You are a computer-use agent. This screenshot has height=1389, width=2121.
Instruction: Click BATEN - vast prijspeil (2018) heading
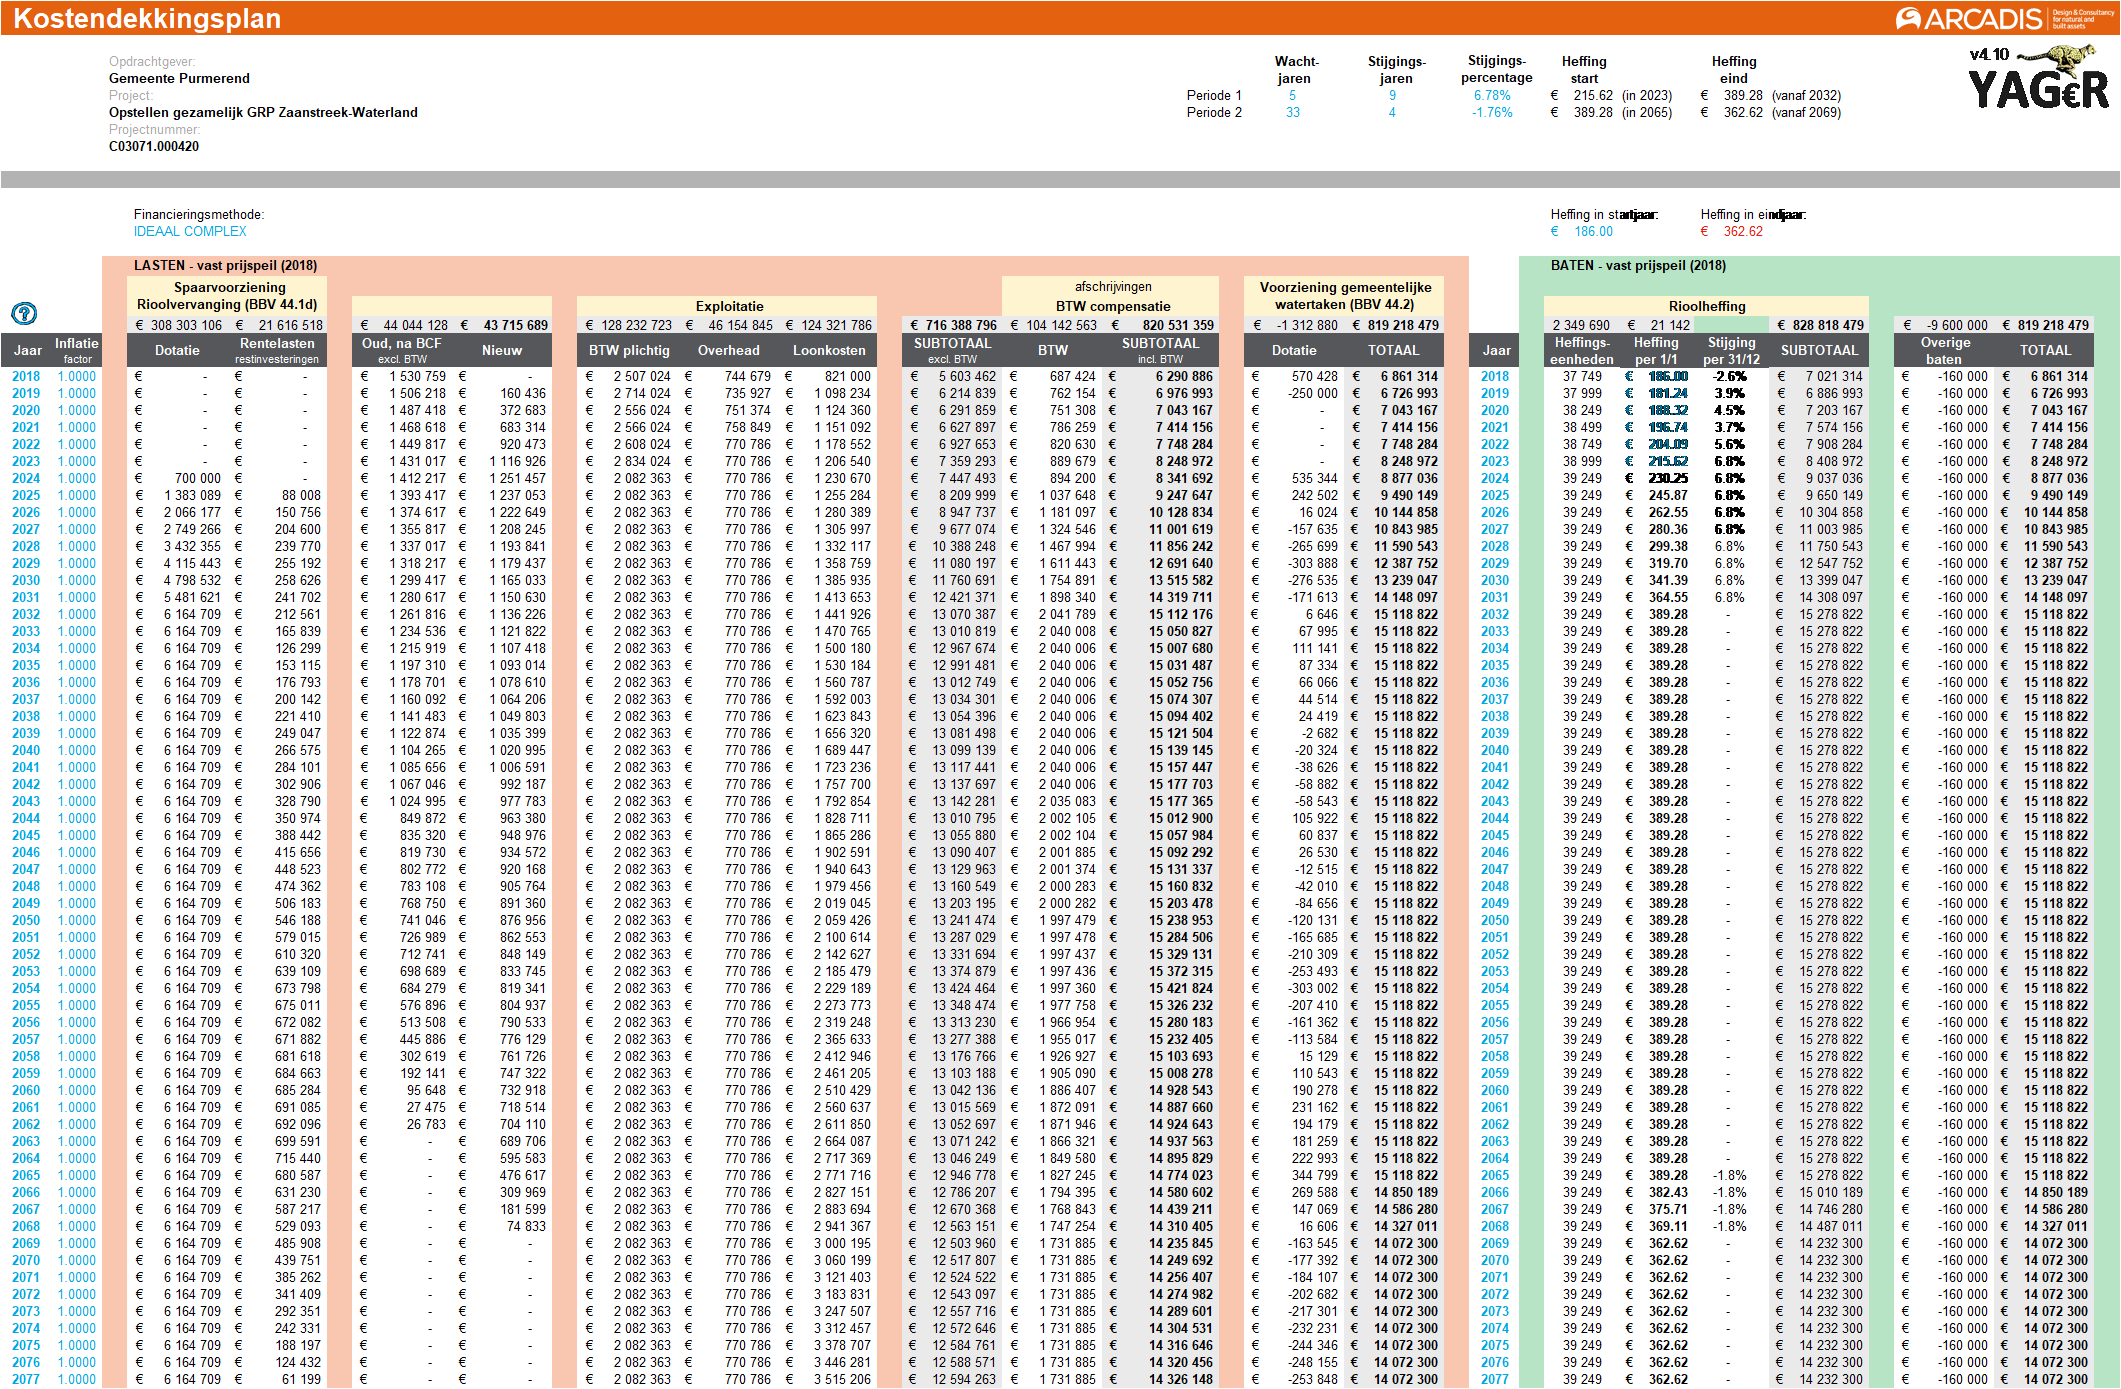[1638, 265]
